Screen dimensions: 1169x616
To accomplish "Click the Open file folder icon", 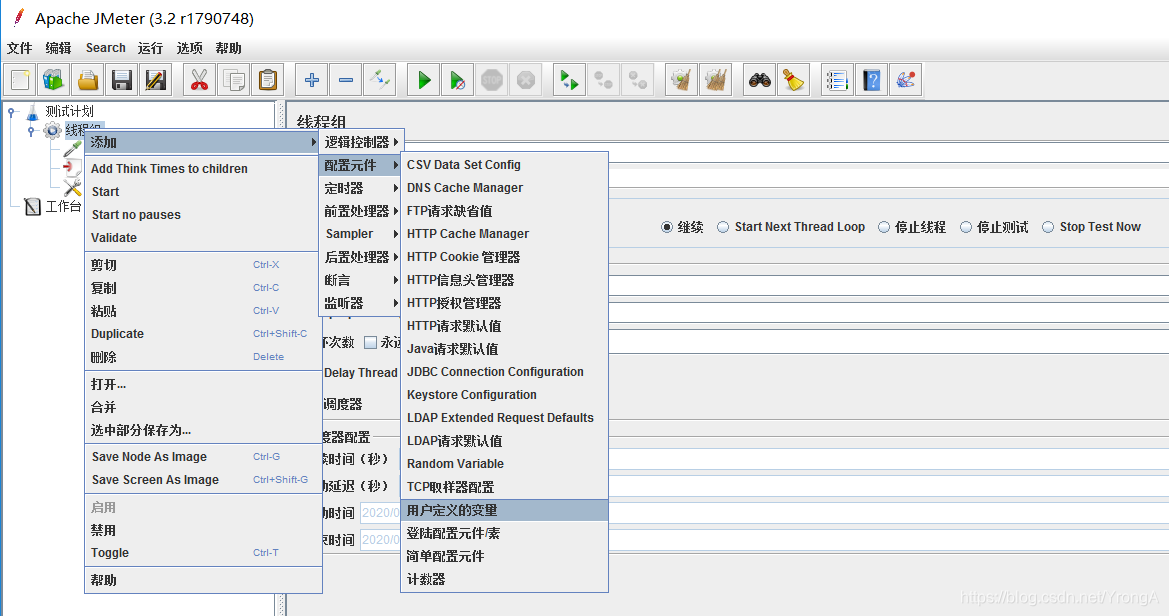I will pyautogui.click(x=87, y=80).
